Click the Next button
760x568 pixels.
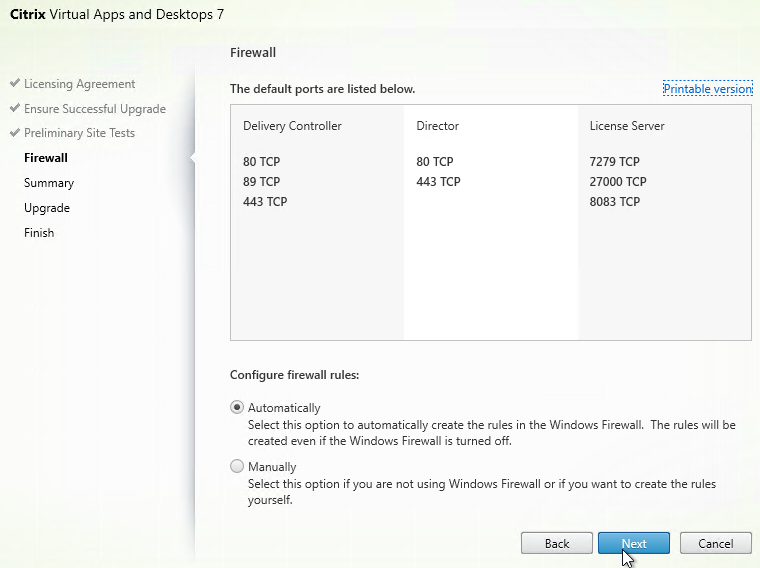[x=633, y=543]
